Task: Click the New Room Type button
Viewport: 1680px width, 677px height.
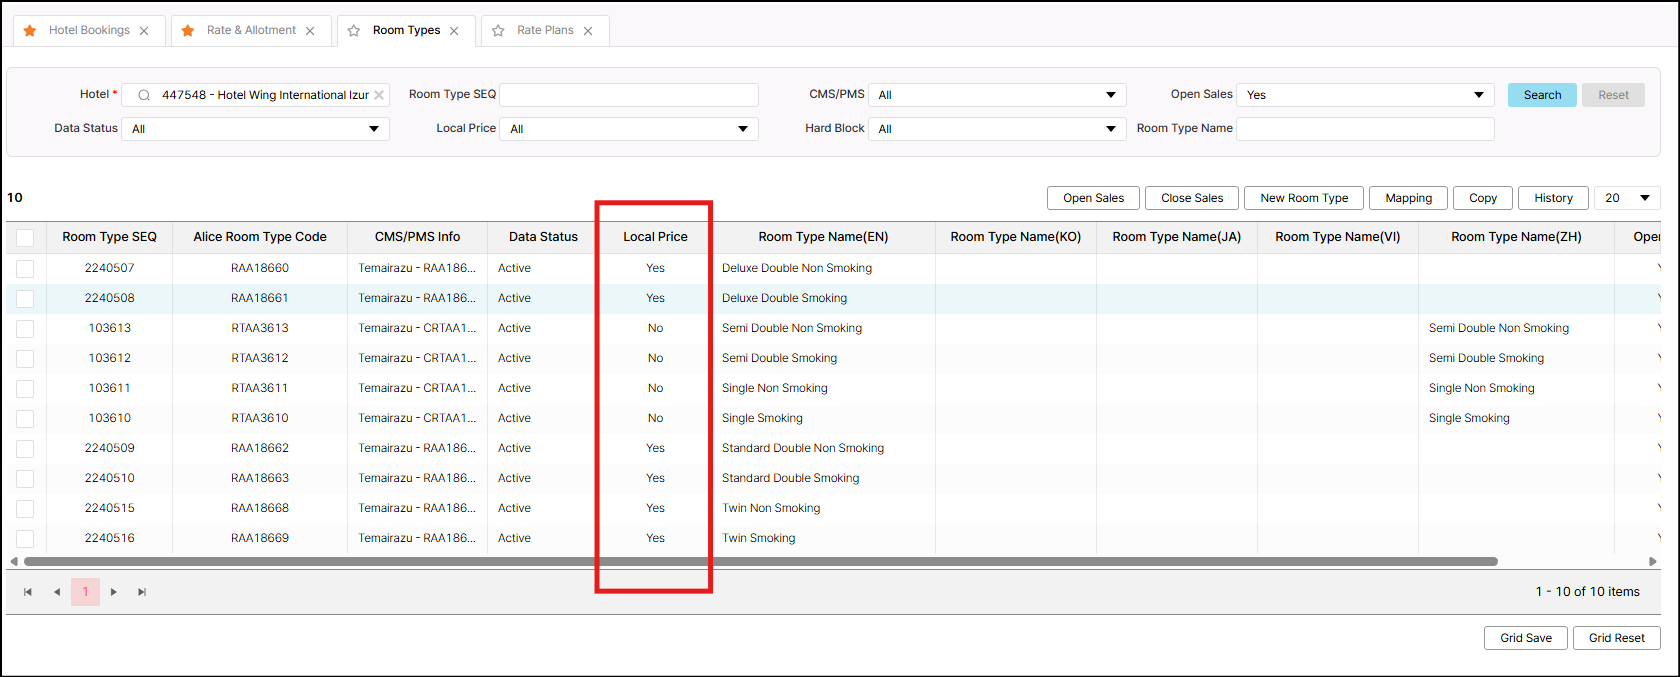Action: [x=1304, y=198]
